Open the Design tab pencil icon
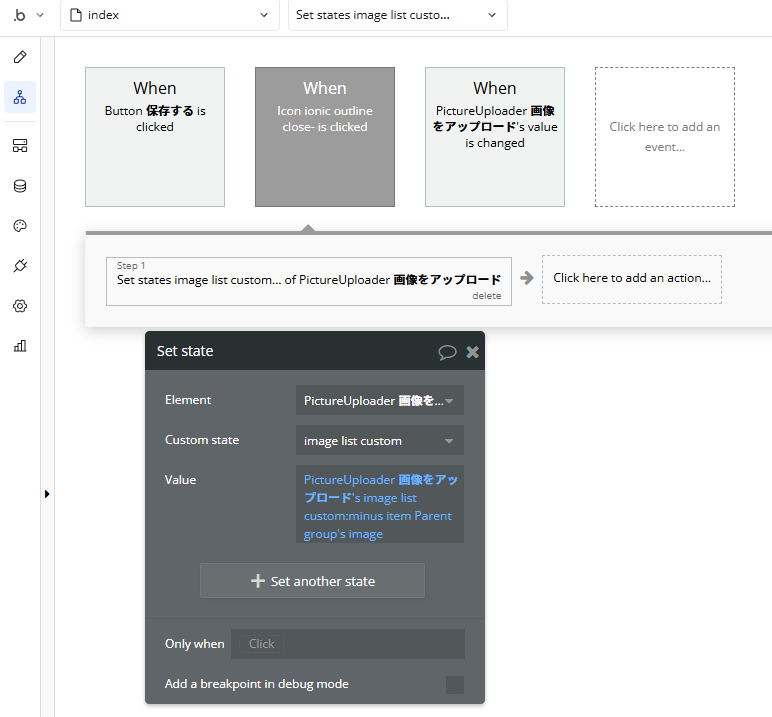Image resolution: width=772 pixels, height=717 pixels. click(20, 57)
